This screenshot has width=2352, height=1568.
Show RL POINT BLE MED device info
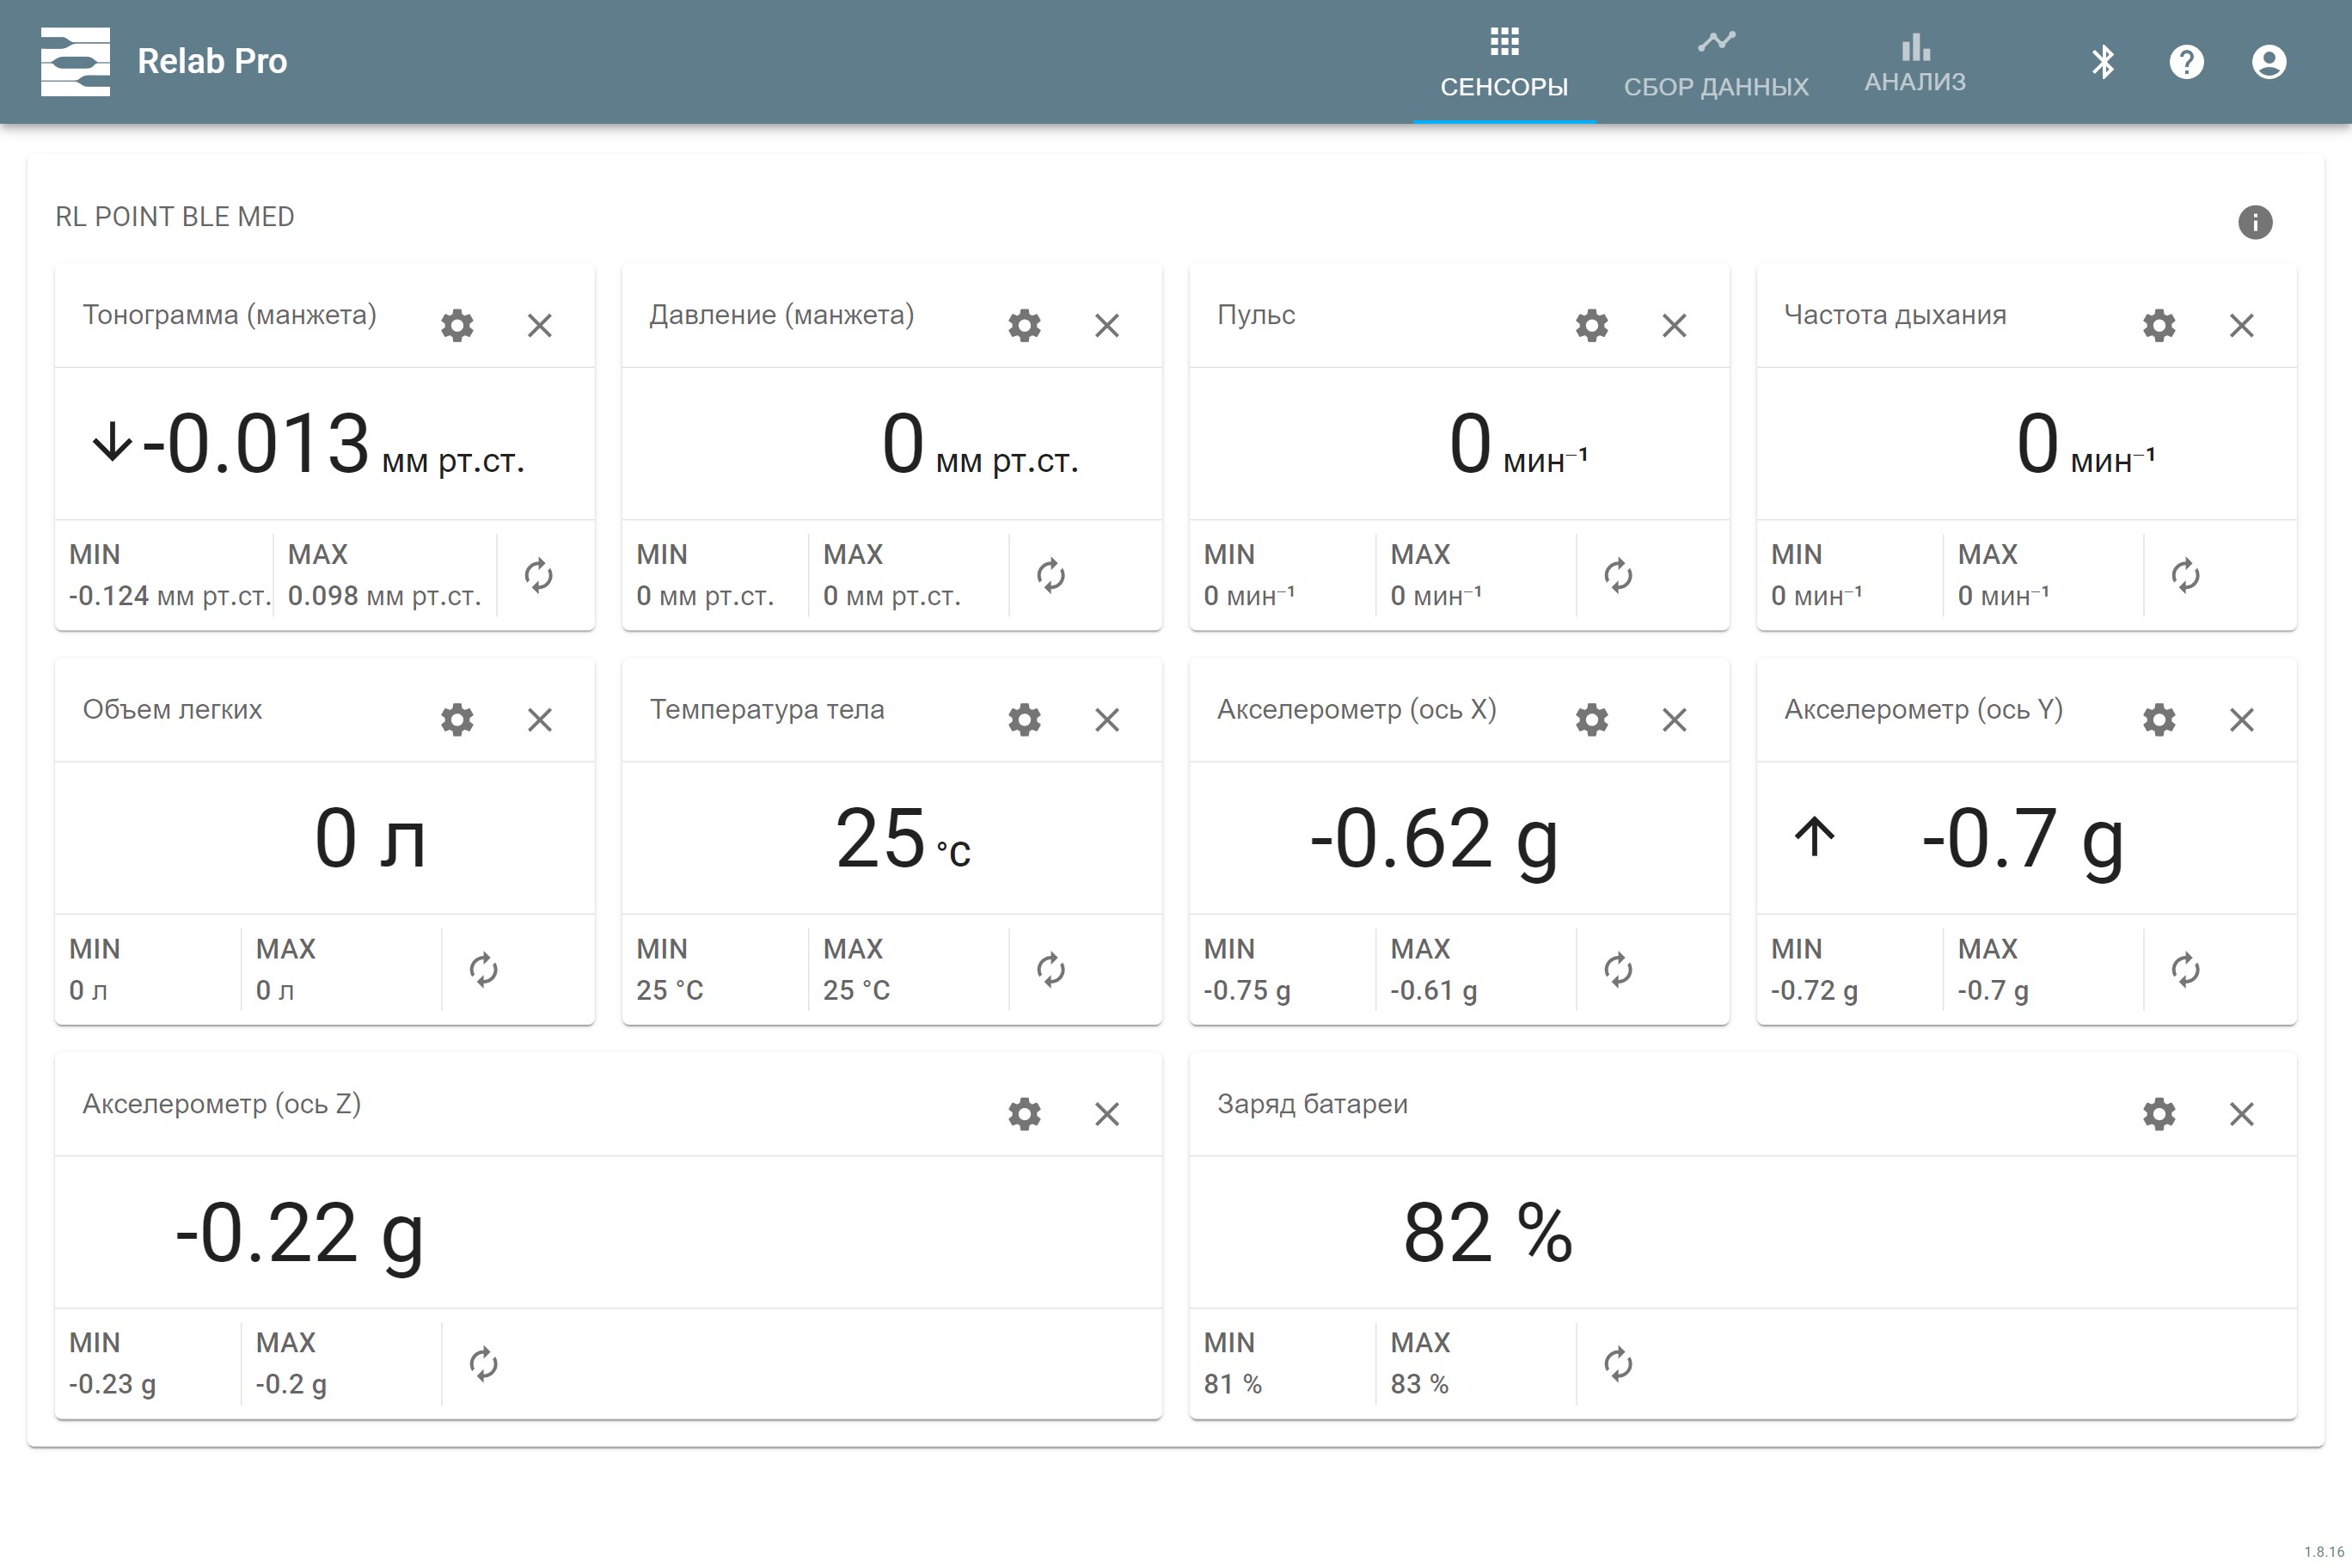(2254, 222)
